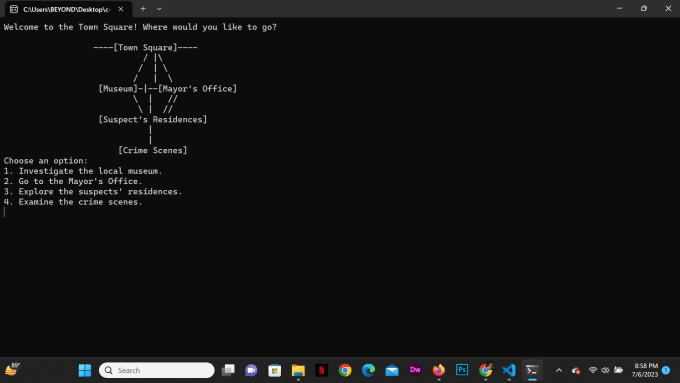Screen dimensions: 680x383
Task: Open the notification badge in the tray
Action: tap(666, 370)
